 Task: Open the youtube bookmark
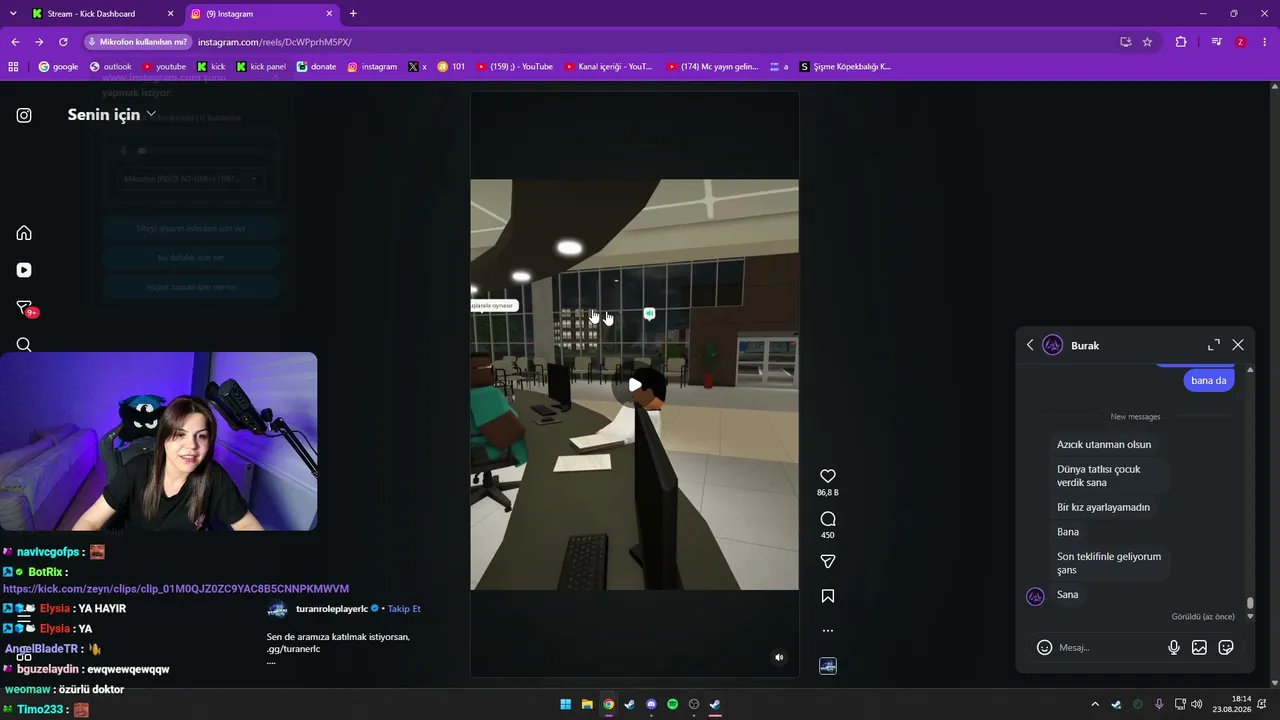[x=164, y=67]
